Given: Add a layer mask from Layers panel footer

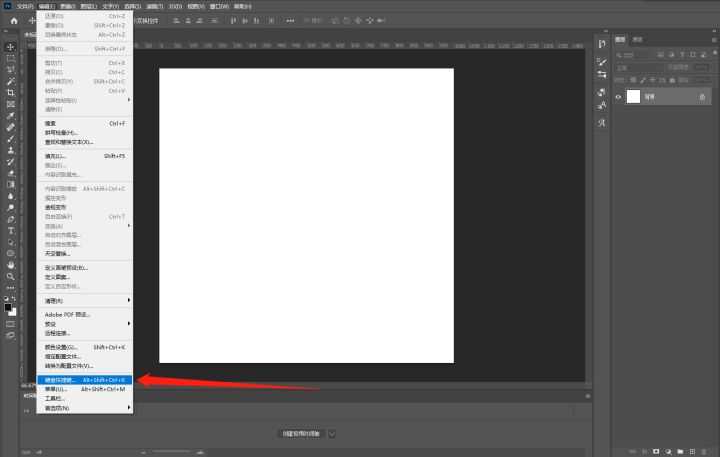Looking at the screenshot, I should pyautogui.click(x=656, y=451).
